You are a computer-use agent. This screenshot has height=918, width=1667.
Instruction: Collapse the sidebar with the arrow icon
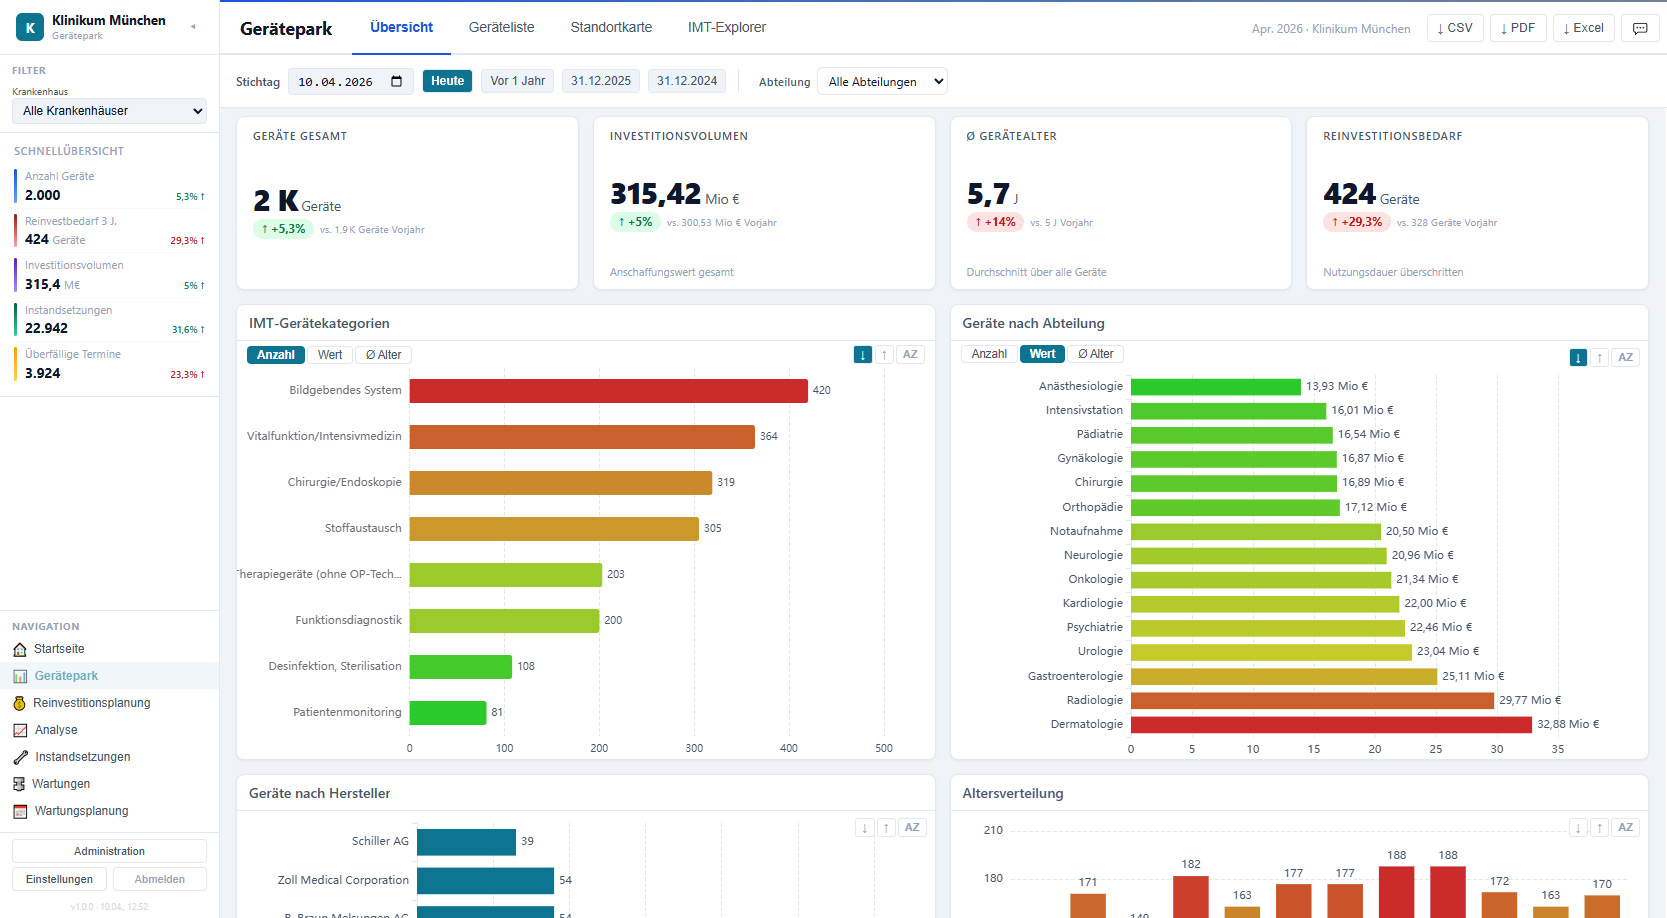click(x=193, y=27)
